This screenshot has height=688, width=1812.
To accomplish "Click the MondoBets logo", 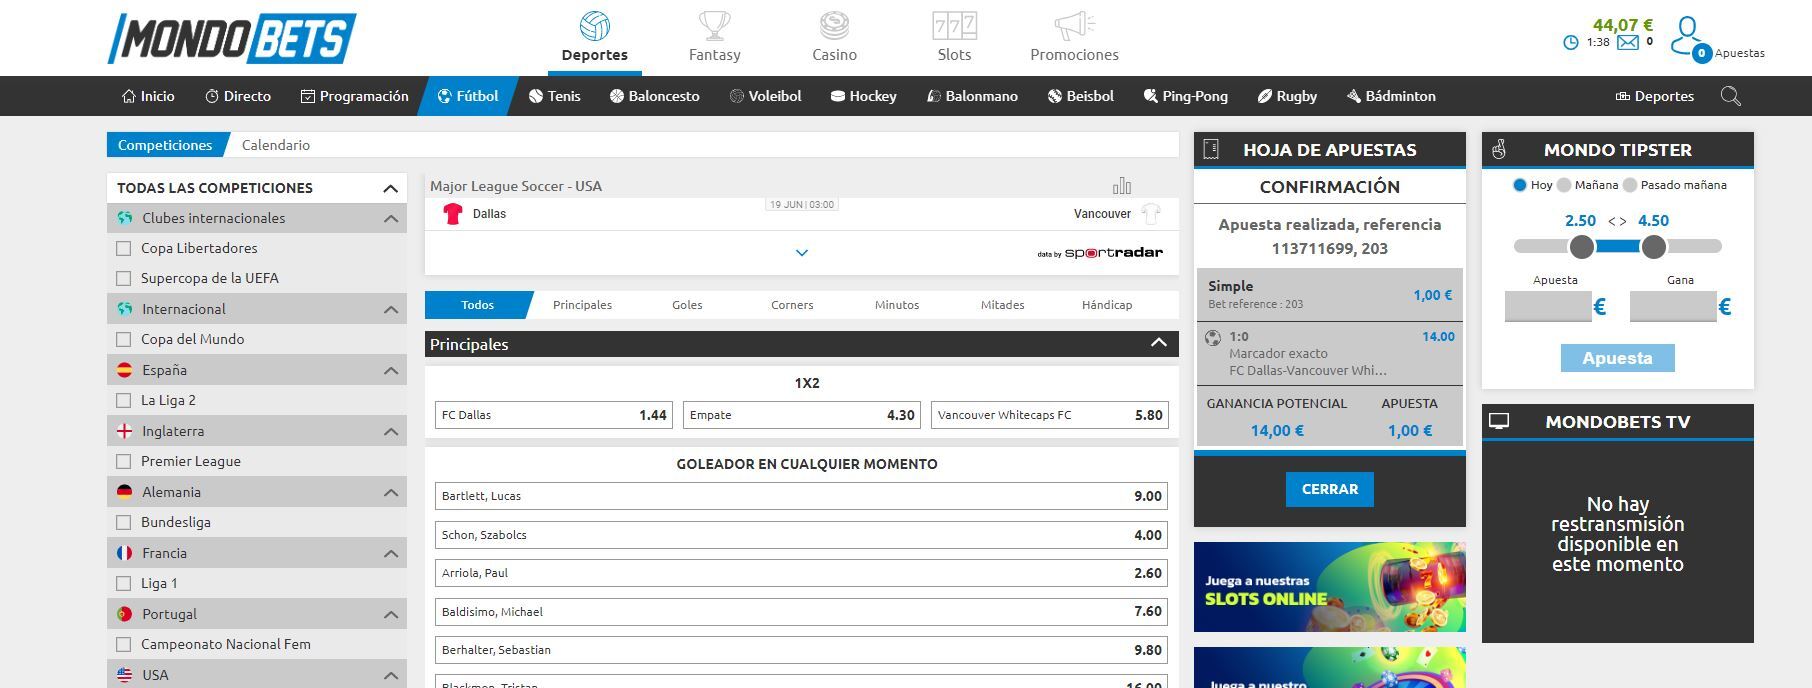I will pos(232,38).
